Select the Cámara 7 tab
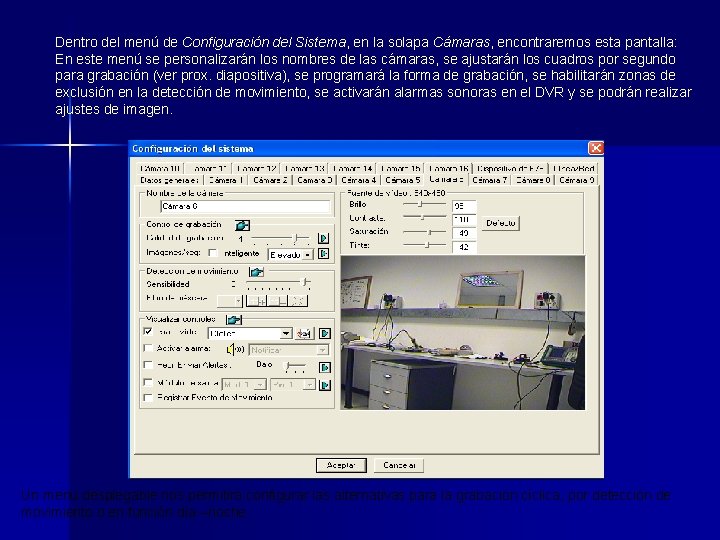720x540 pixels. click(x=489, y=180)
